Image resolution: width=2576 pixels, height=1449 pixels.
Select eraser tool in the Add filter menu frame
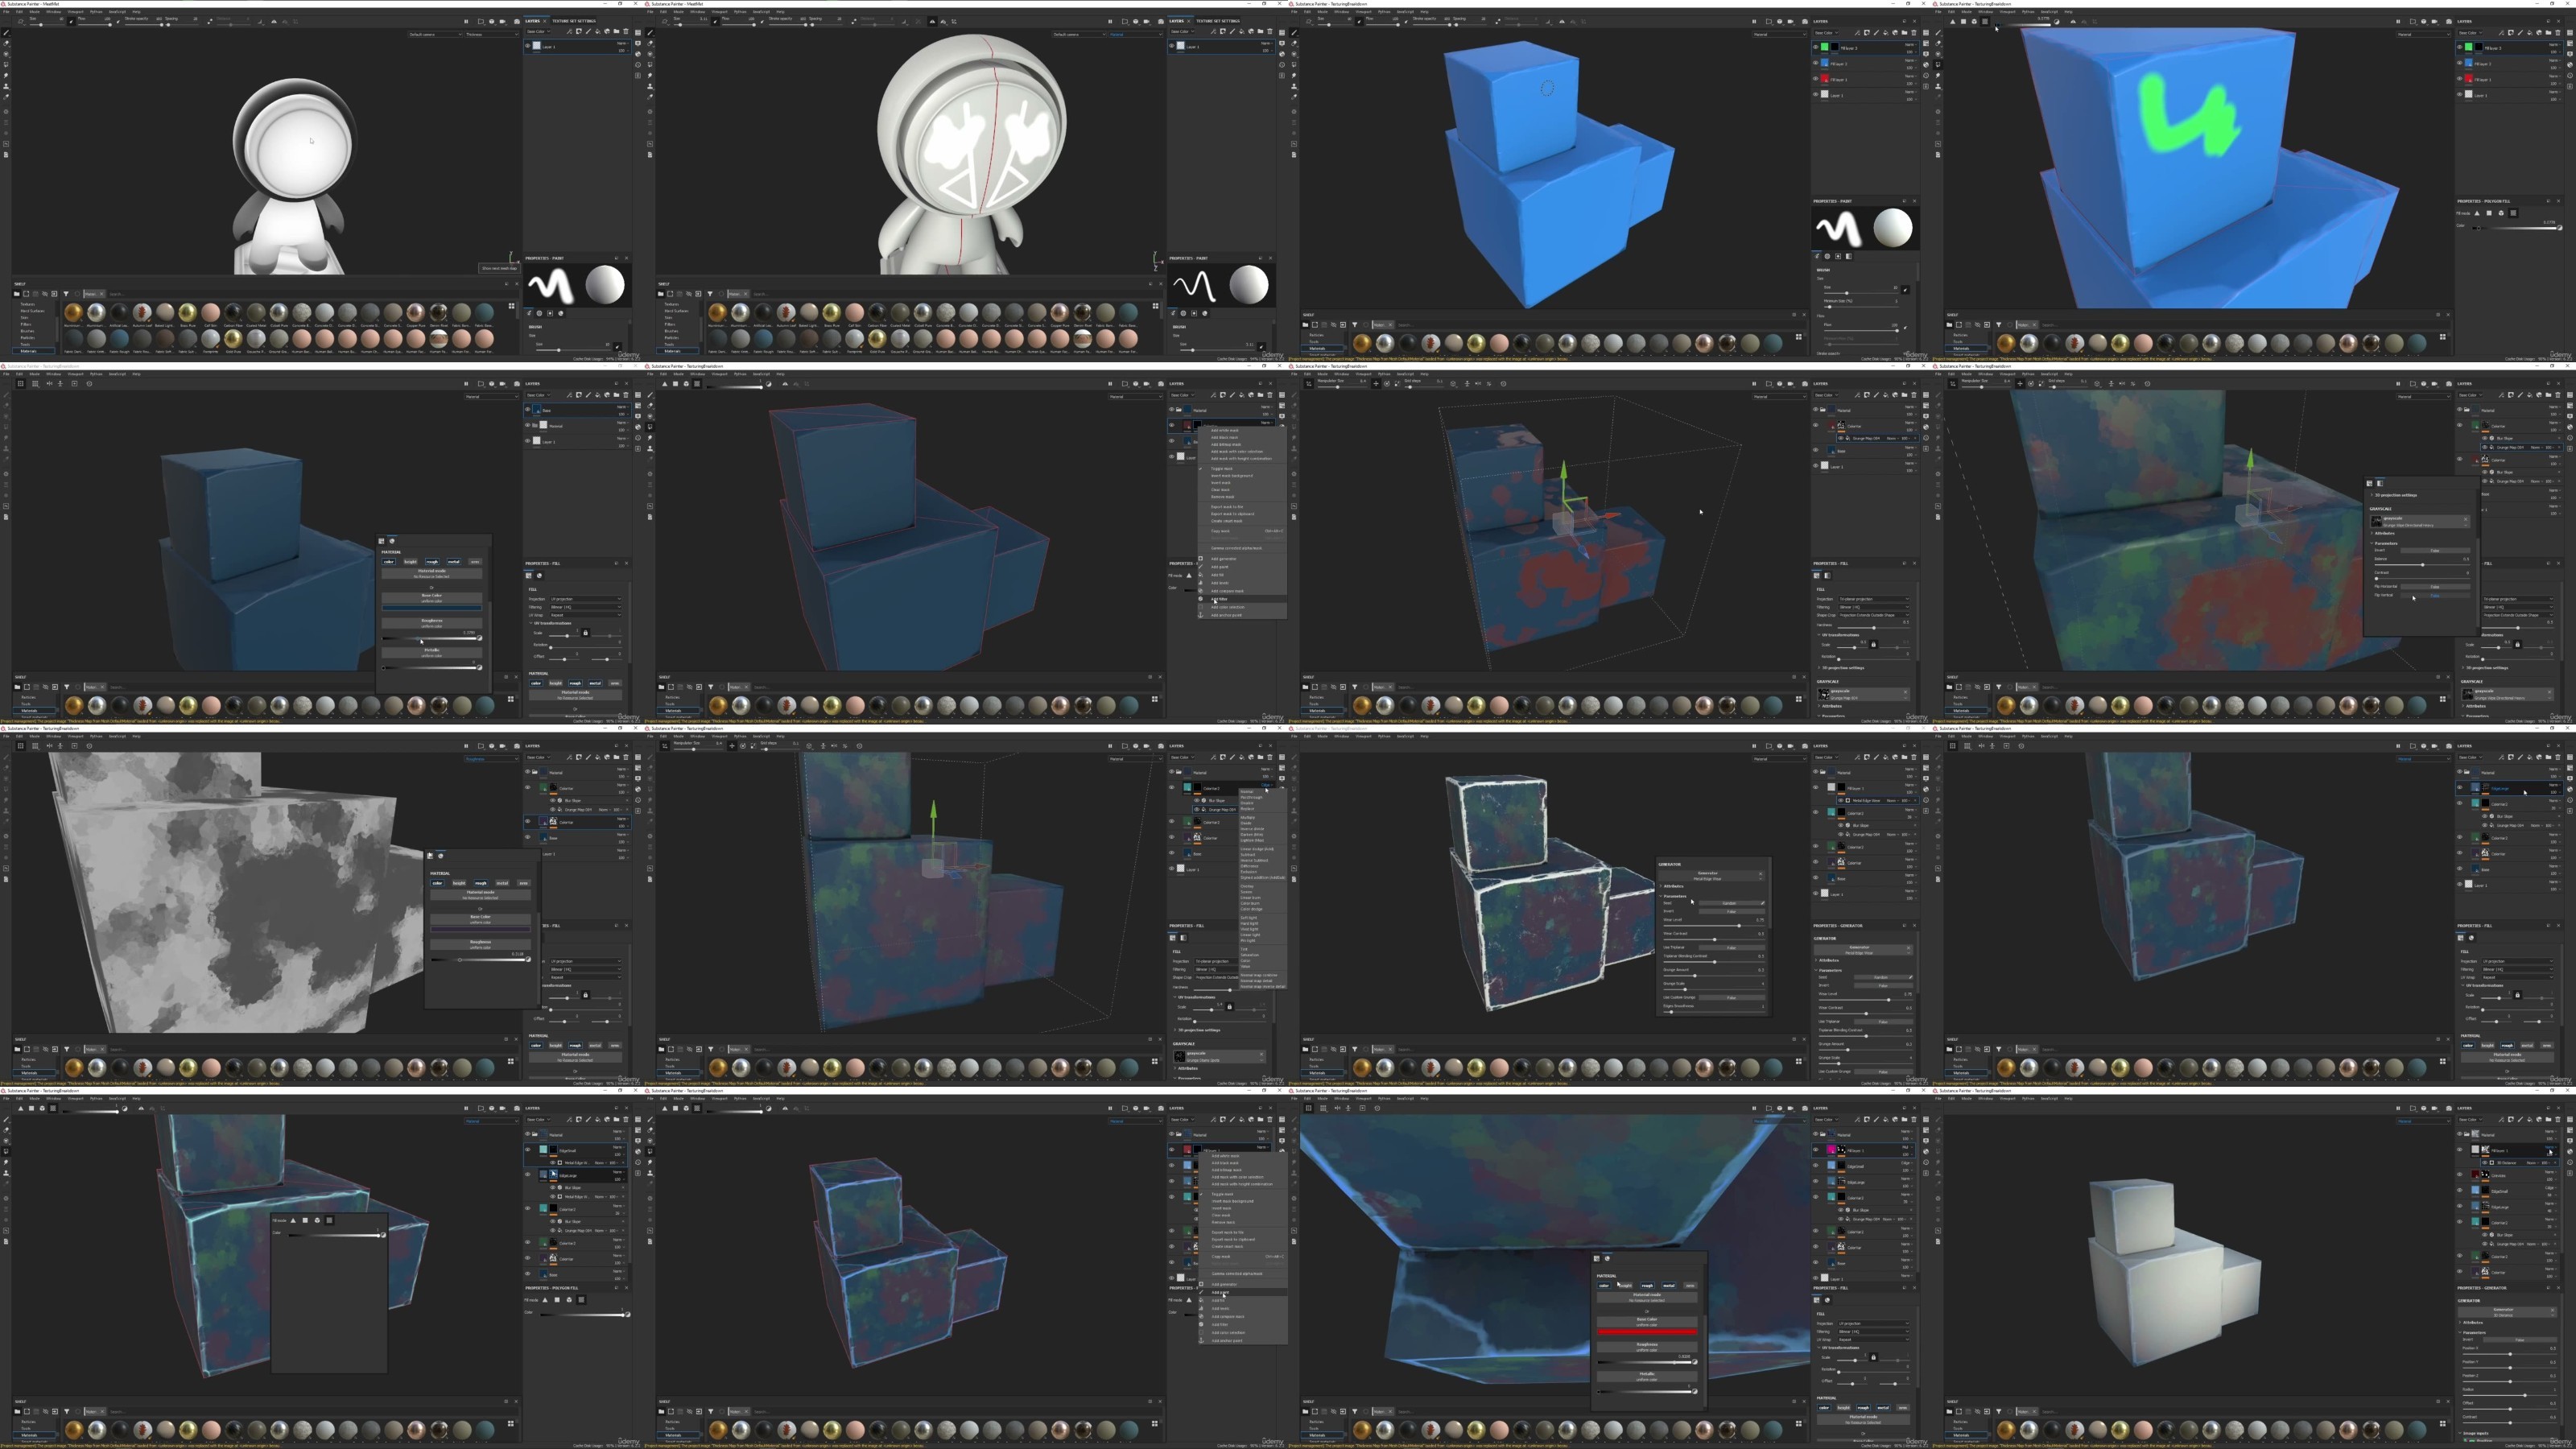pos(650,406)
